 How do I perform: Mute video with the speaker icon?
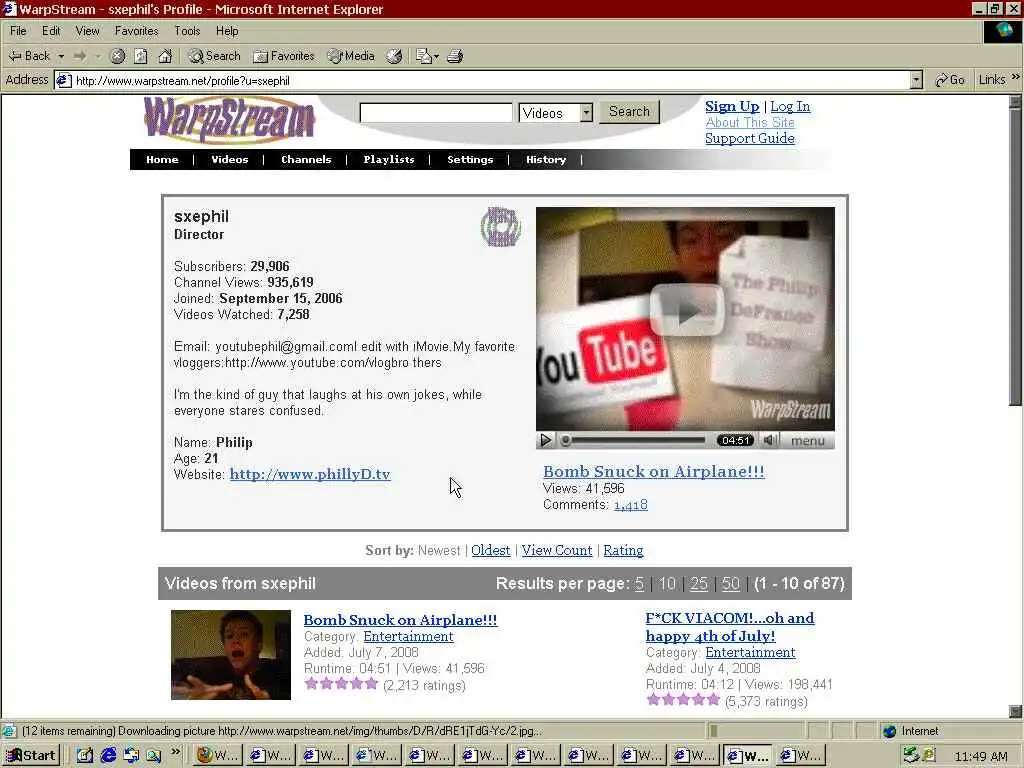click(771, 440)
